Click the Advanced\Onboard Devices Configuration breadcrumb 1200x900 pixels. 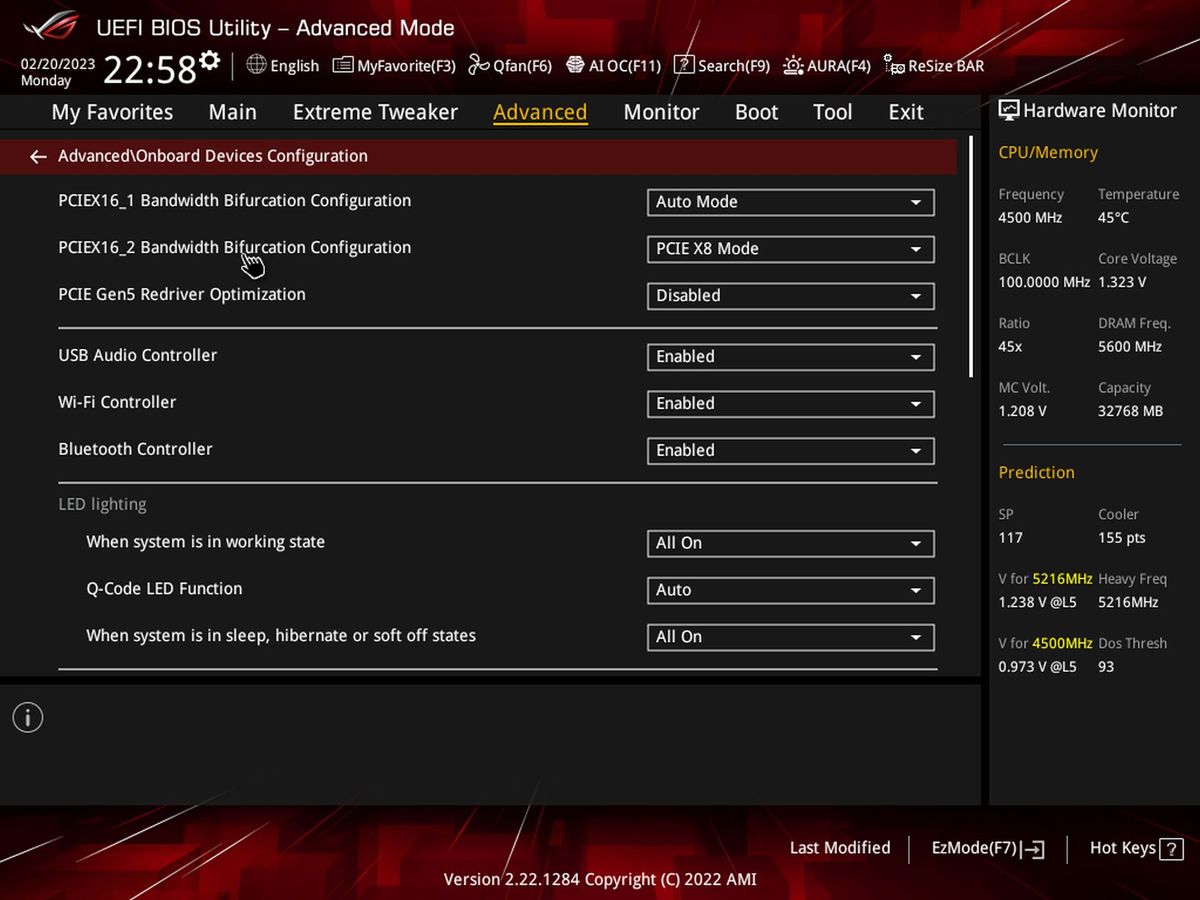(x=213, y=156)
